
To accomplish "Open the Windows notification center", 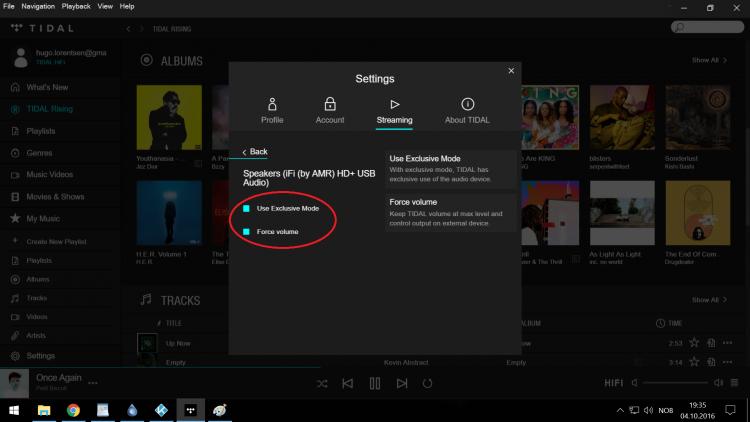I will [x=730, y=411].
